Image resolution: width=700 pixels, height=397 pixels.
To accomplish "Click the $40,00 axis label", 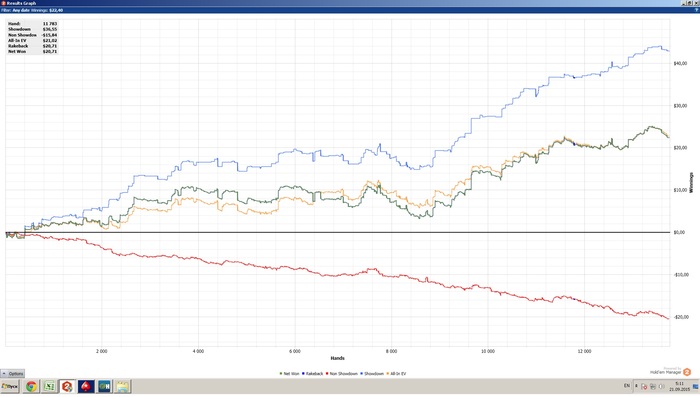I will [x=680, y=63].
